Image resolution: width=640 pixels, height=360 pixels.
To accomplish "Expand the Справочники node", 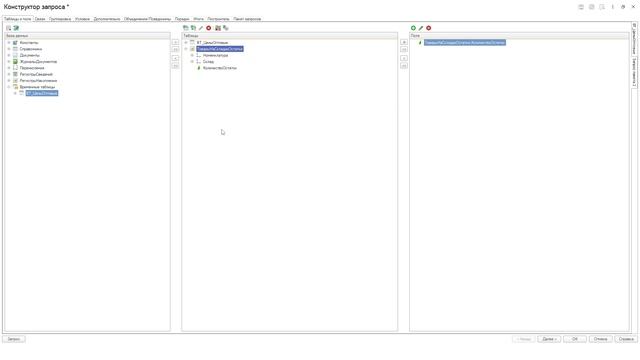I will [x=9, y=49].
